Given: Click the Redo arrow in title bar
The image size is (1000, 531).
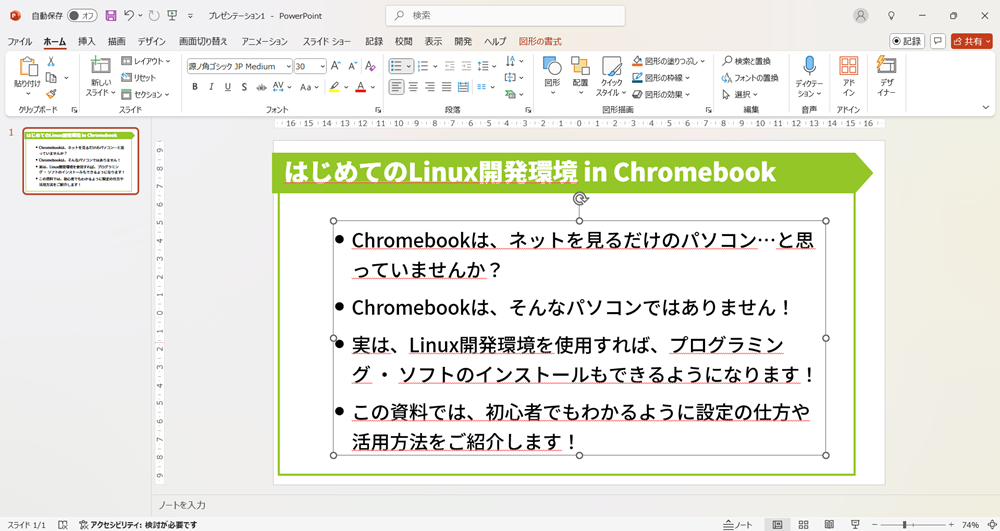Looking at the screenshot, I should pyautogui.click(x=154, y=15).
